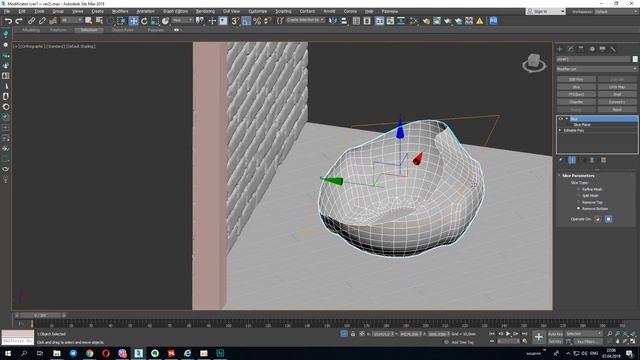Switch to Object Paint ribbon tab
This screenshot has height=360, width=640.
(122, 30)
